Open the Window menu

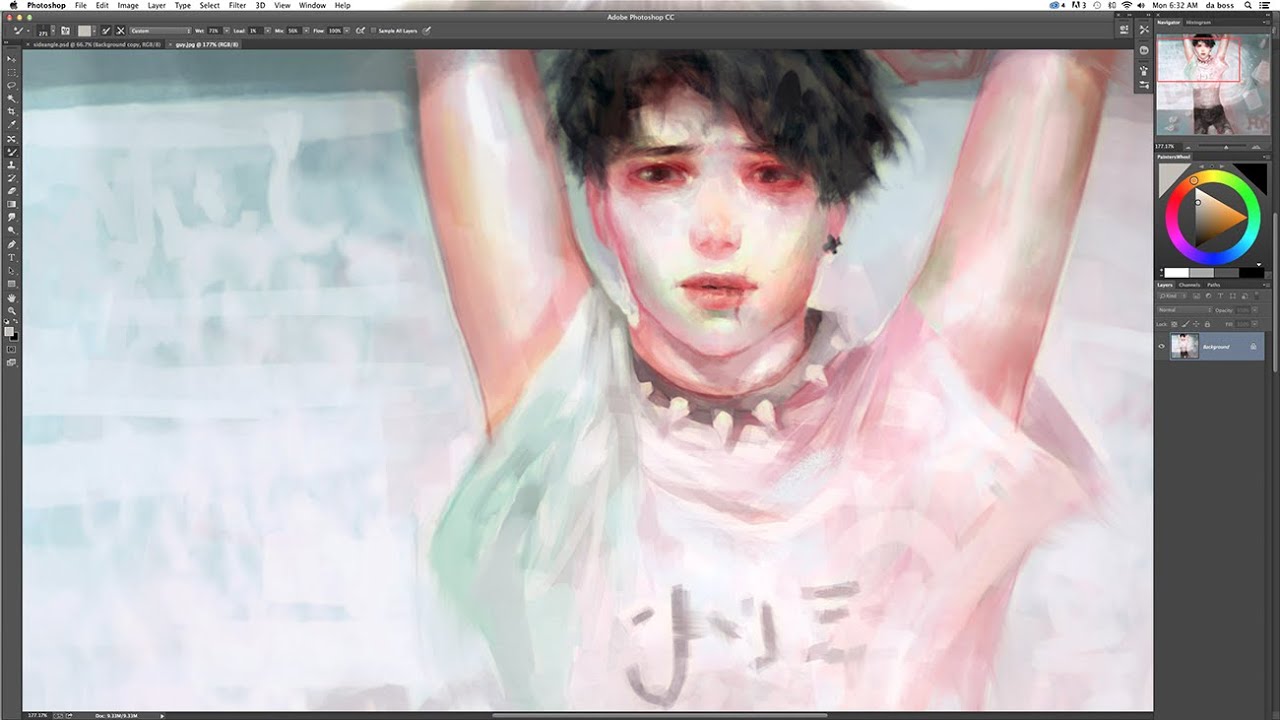click(x=312, y=5)
